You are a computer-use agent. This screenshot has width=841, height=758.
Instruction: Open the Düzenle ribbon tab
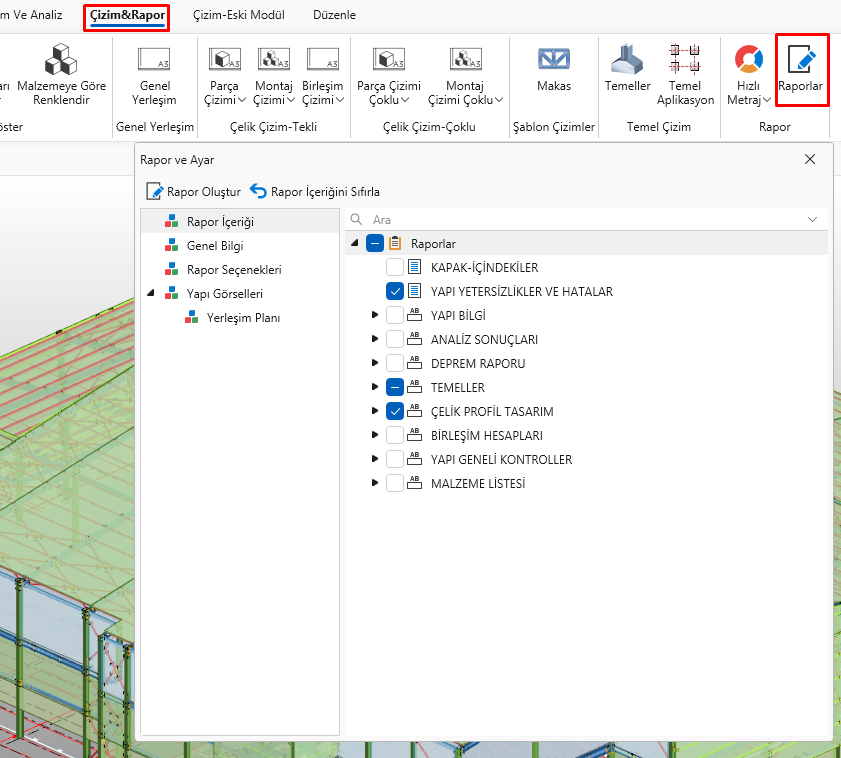[x=334, y=15]
